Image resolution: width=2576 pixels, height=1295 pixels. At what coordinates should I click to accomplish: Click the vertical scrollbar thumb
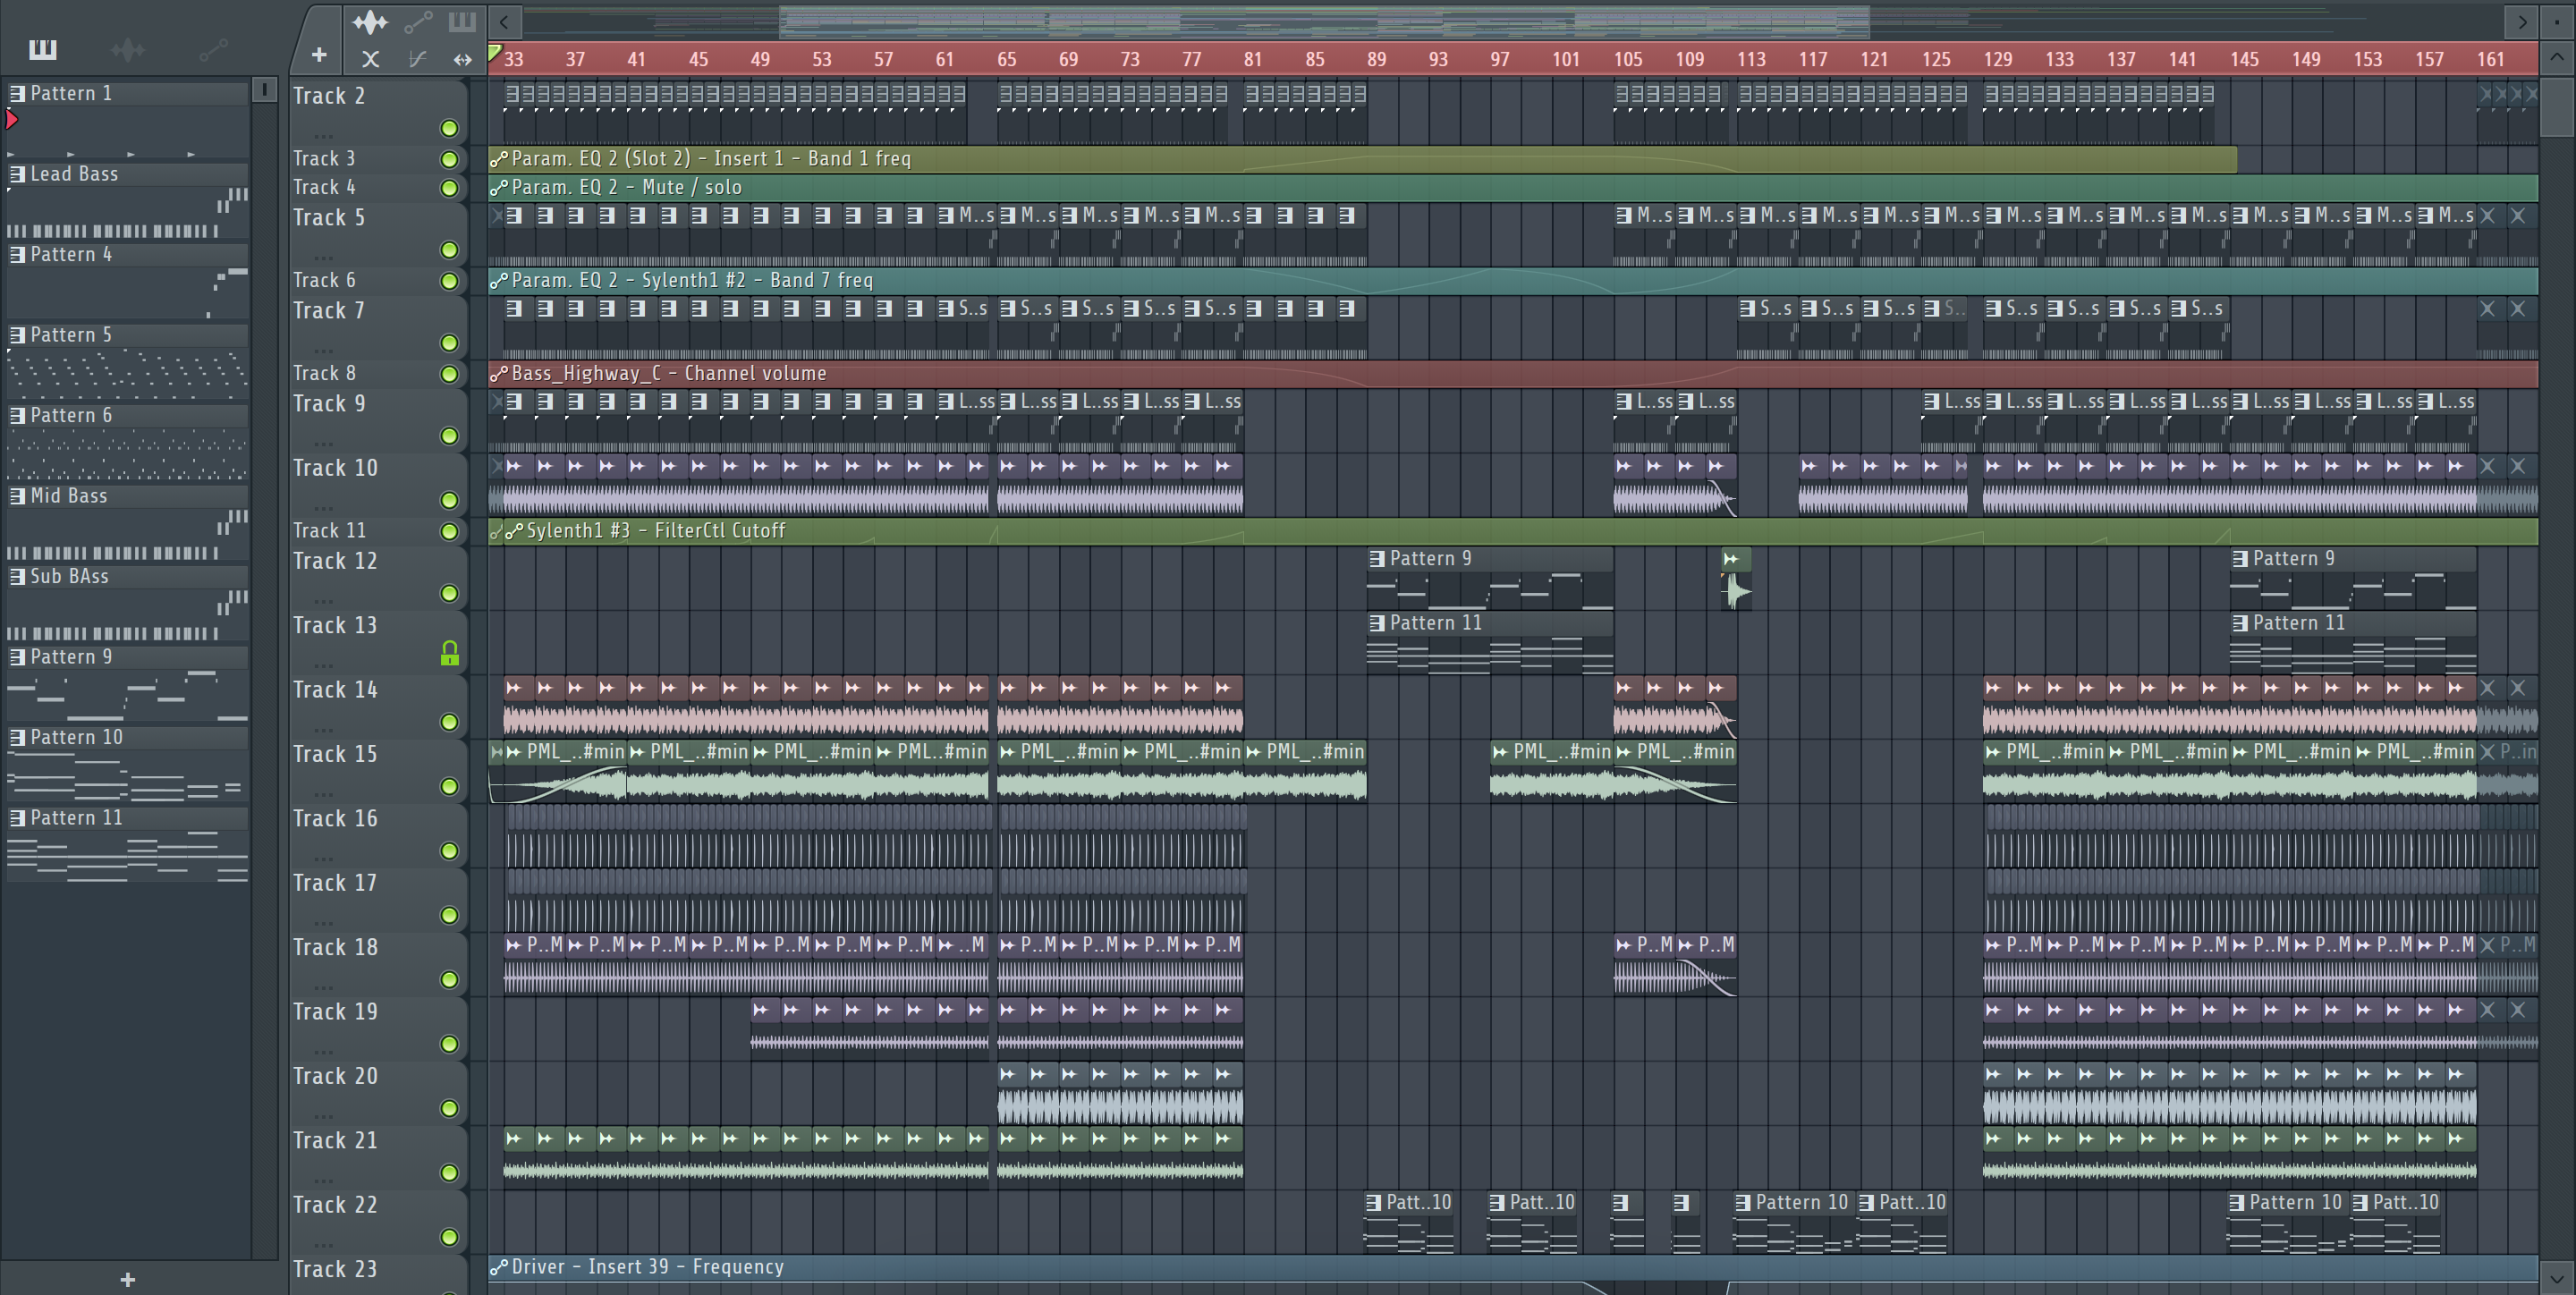tap(2557, 106)
